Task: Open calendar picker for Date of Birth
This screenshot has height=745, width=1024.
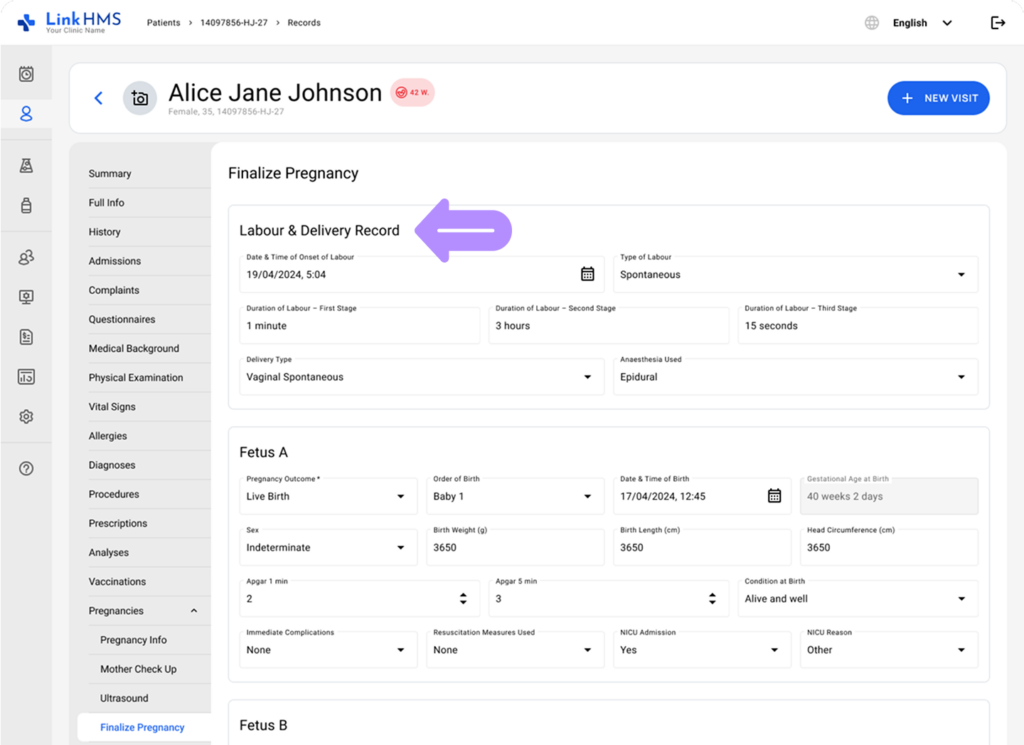Action: click(774, 496)
